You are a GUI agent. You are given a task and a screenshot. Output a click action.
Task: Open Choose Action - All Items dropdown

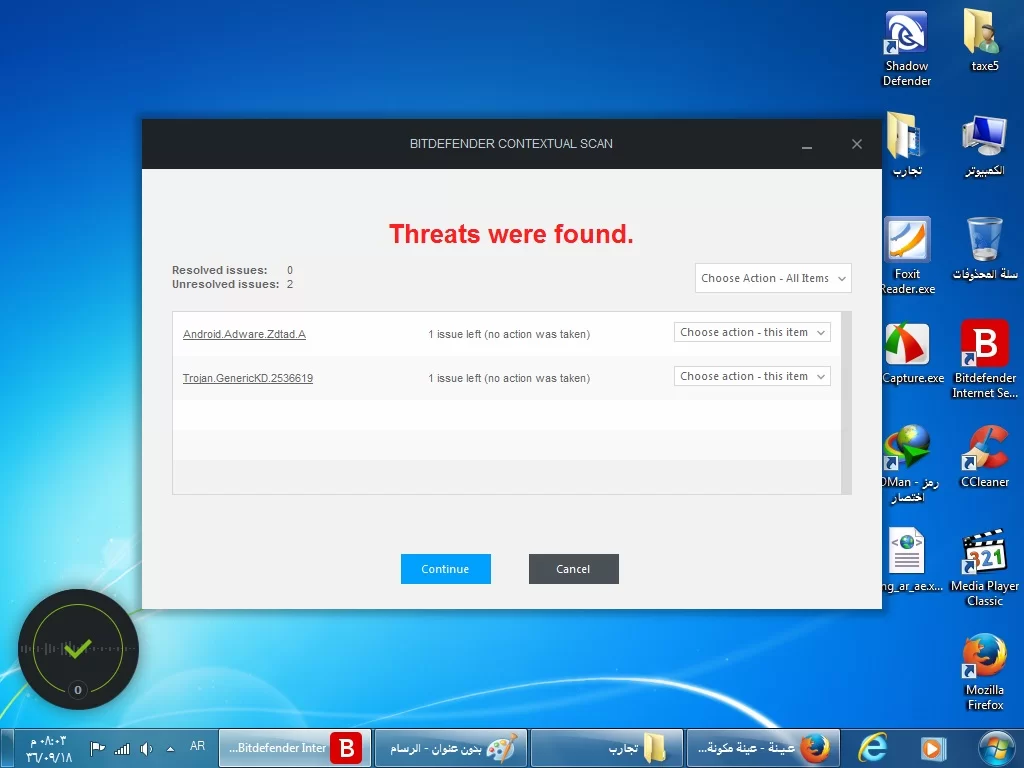point(773,278)
